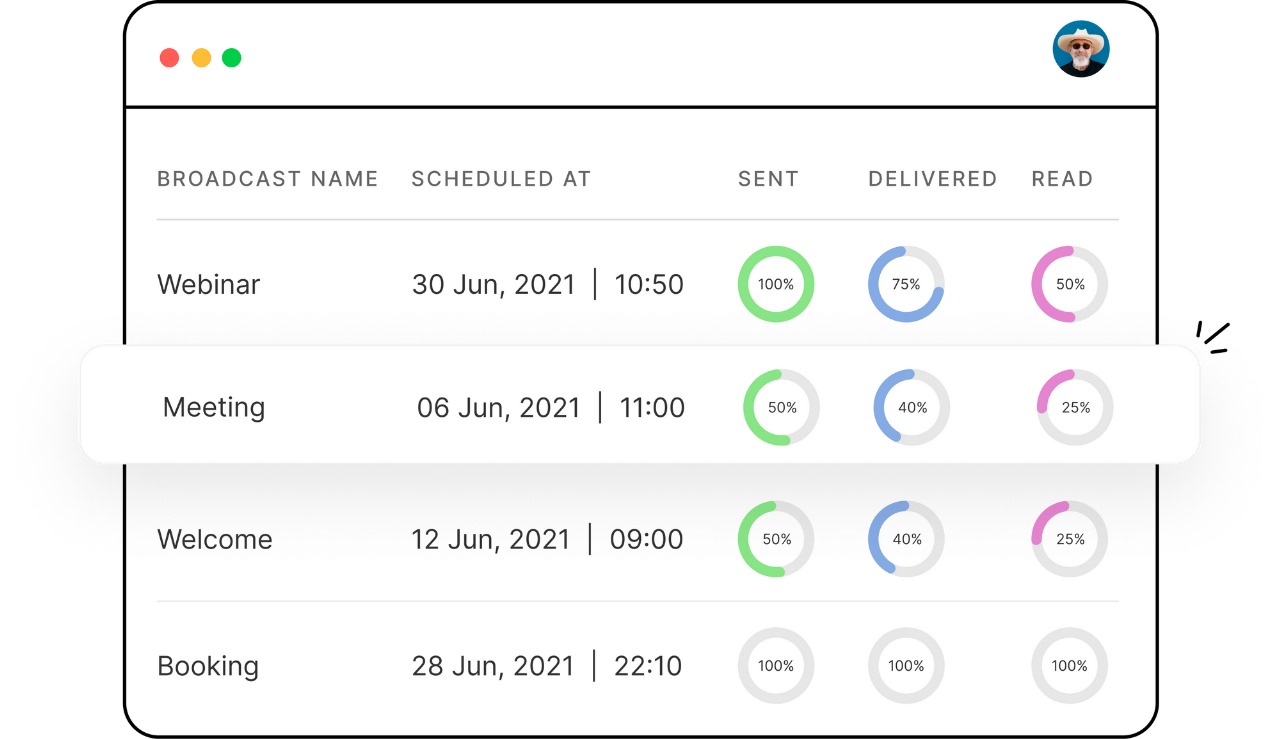
Task: Click the Webinar sent 100% ring
Action: pyautogui.click(x=776, y=284)
